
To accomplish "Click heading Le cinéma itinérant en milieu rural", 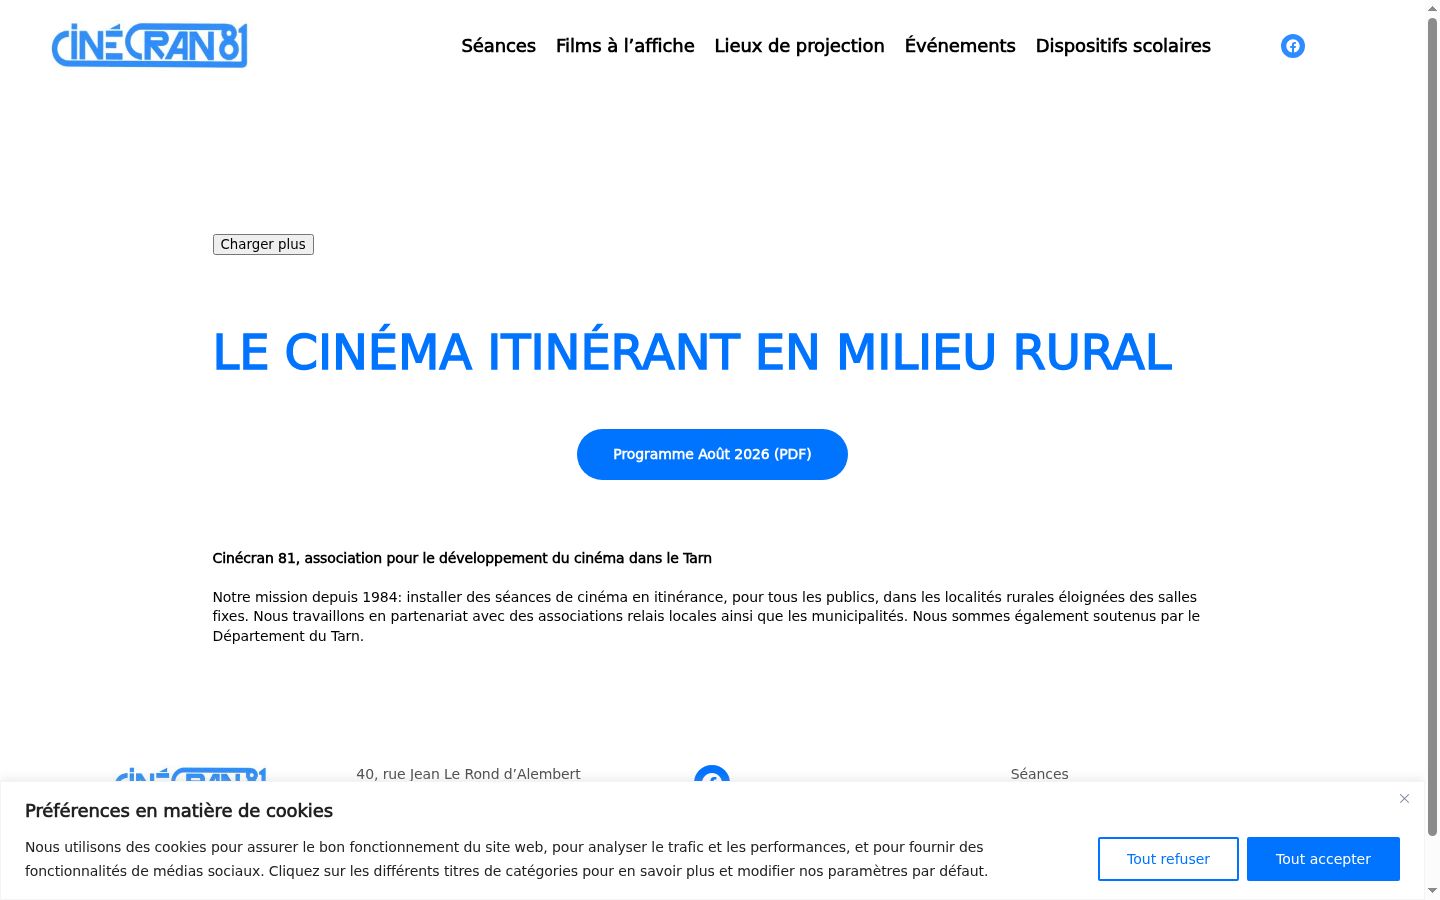I will coord(692,352).
